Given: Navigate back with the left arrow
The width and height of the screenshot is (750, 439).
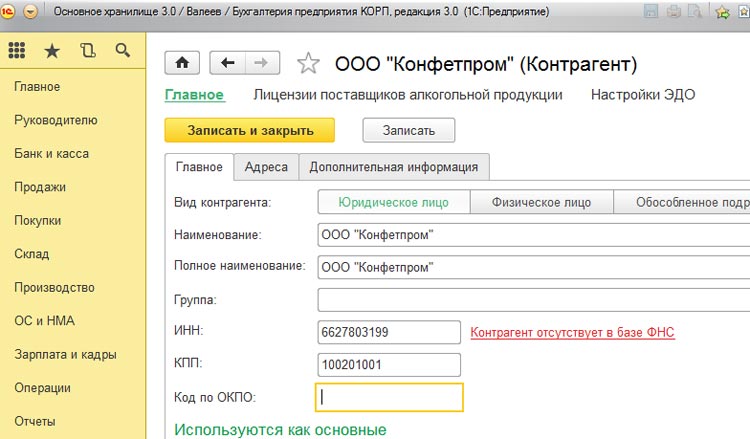Looking at the screenshot, I should pyautogui.click(x=227, y=63).
